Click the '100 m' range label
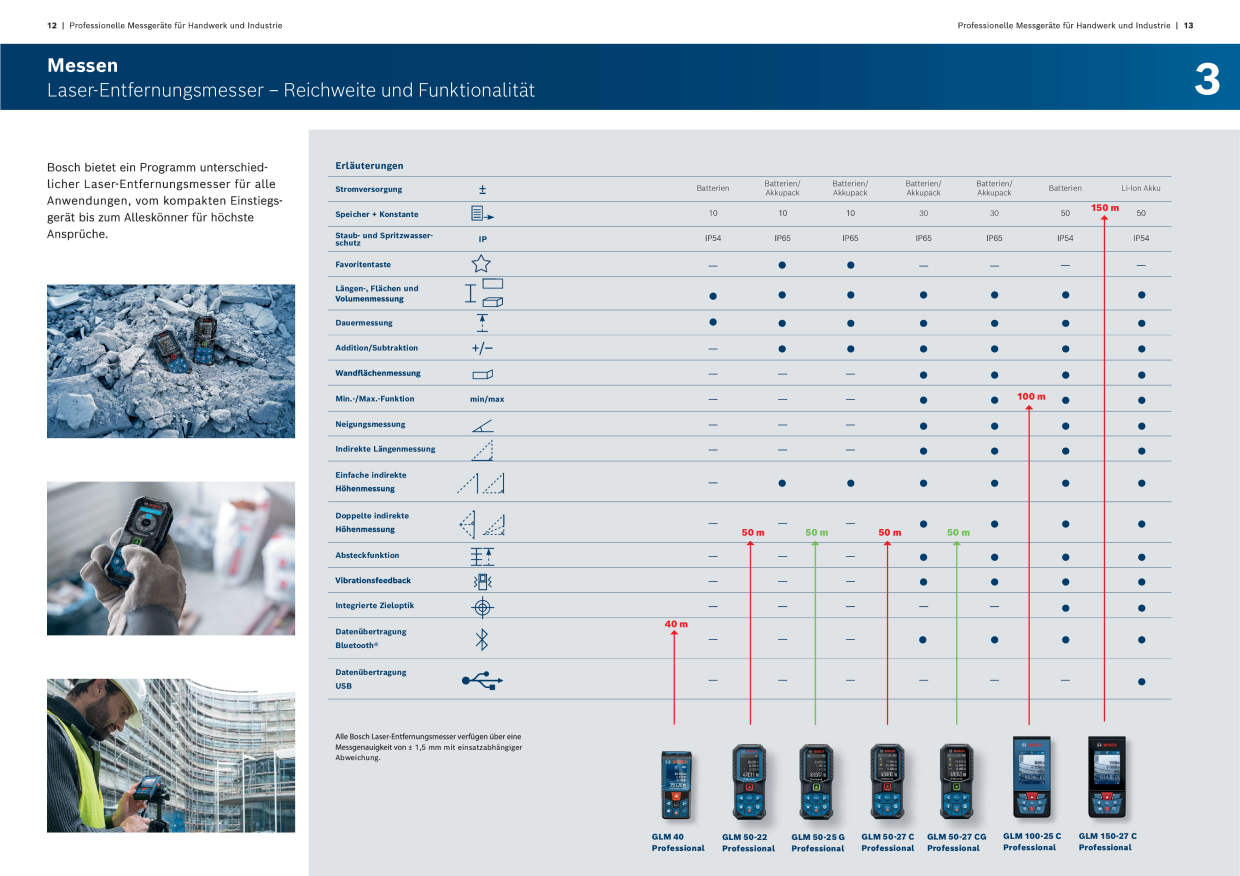The height and width of the screenshot is (876, 1240). [1031, 397]
